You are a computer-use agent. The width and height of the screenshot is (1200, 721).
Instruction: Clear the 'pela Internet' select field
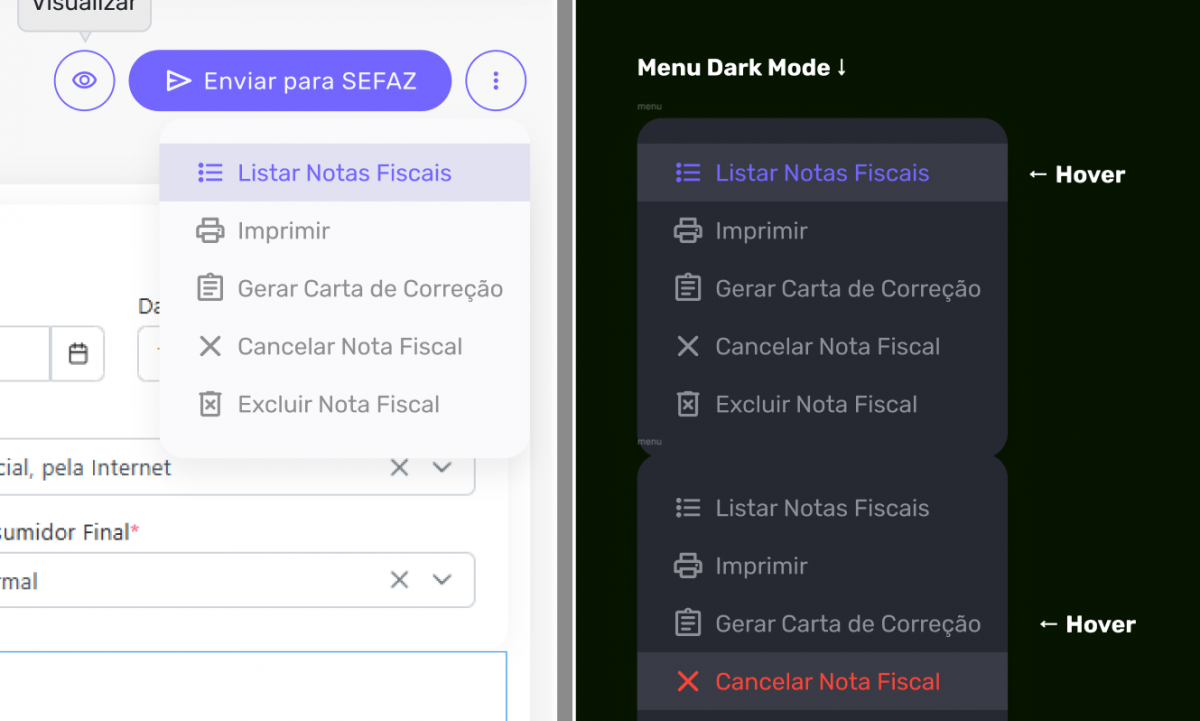(x=399, y=468)
